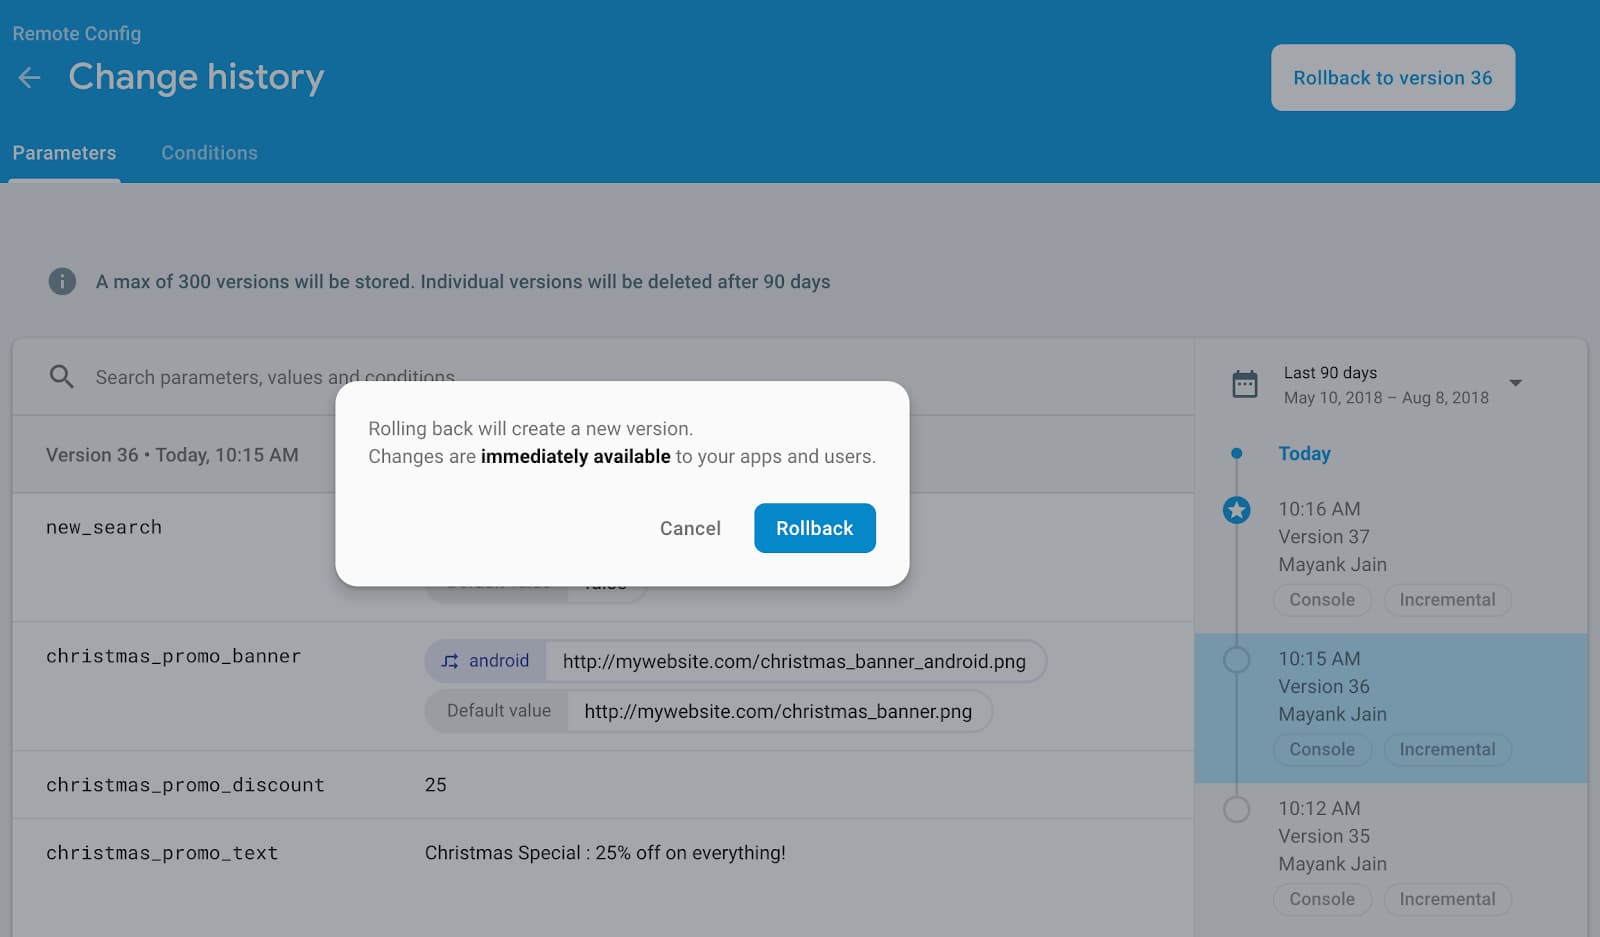Click the christmas_banner_android.png URL value
This screenshot has height=937, width=1600.
tap(794, 661)
